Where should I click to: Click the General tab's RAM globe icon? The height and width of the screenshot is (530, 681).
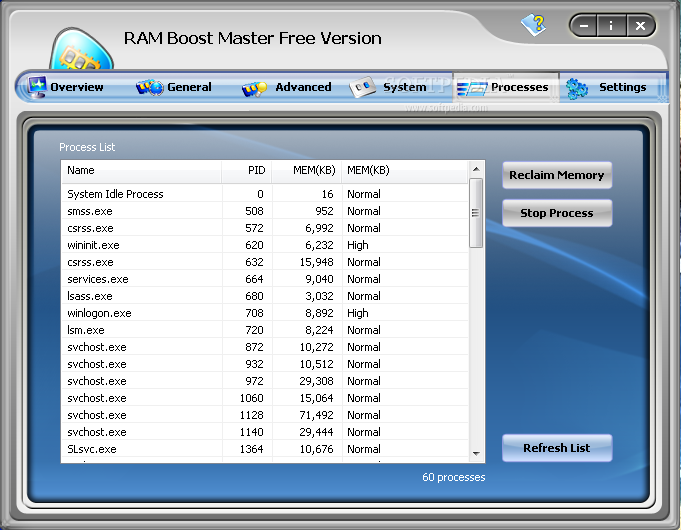point(149,87)
